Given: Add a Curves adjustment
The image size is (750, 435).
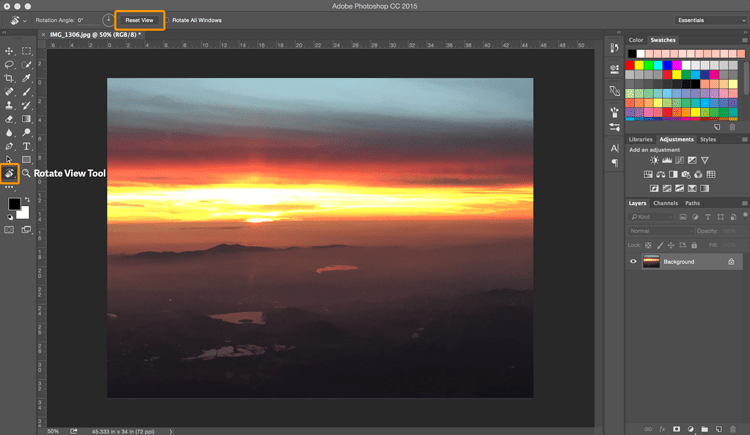Looking at the screenshot, I should click(679, 160).
